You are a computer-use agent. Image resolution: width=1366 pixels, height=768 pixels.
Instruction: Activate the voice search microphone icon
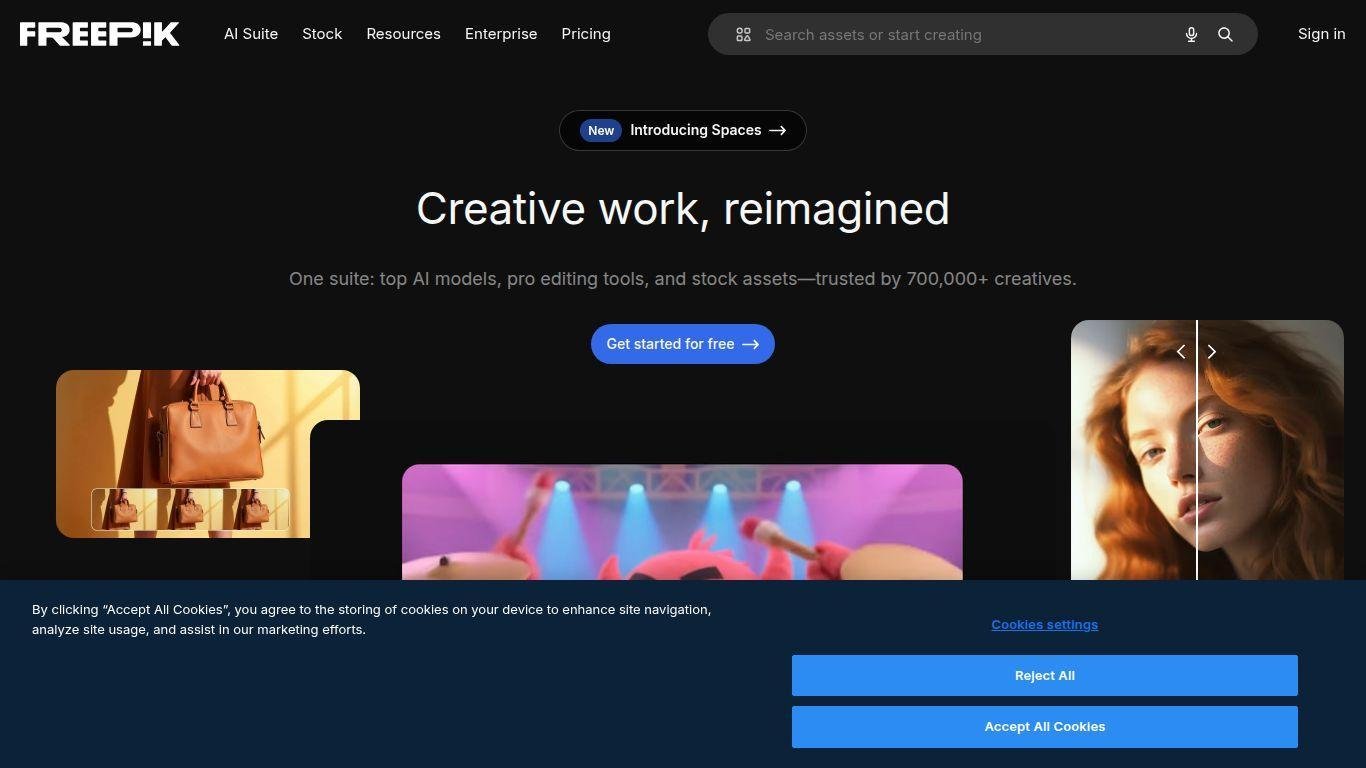coord(1191,34)
